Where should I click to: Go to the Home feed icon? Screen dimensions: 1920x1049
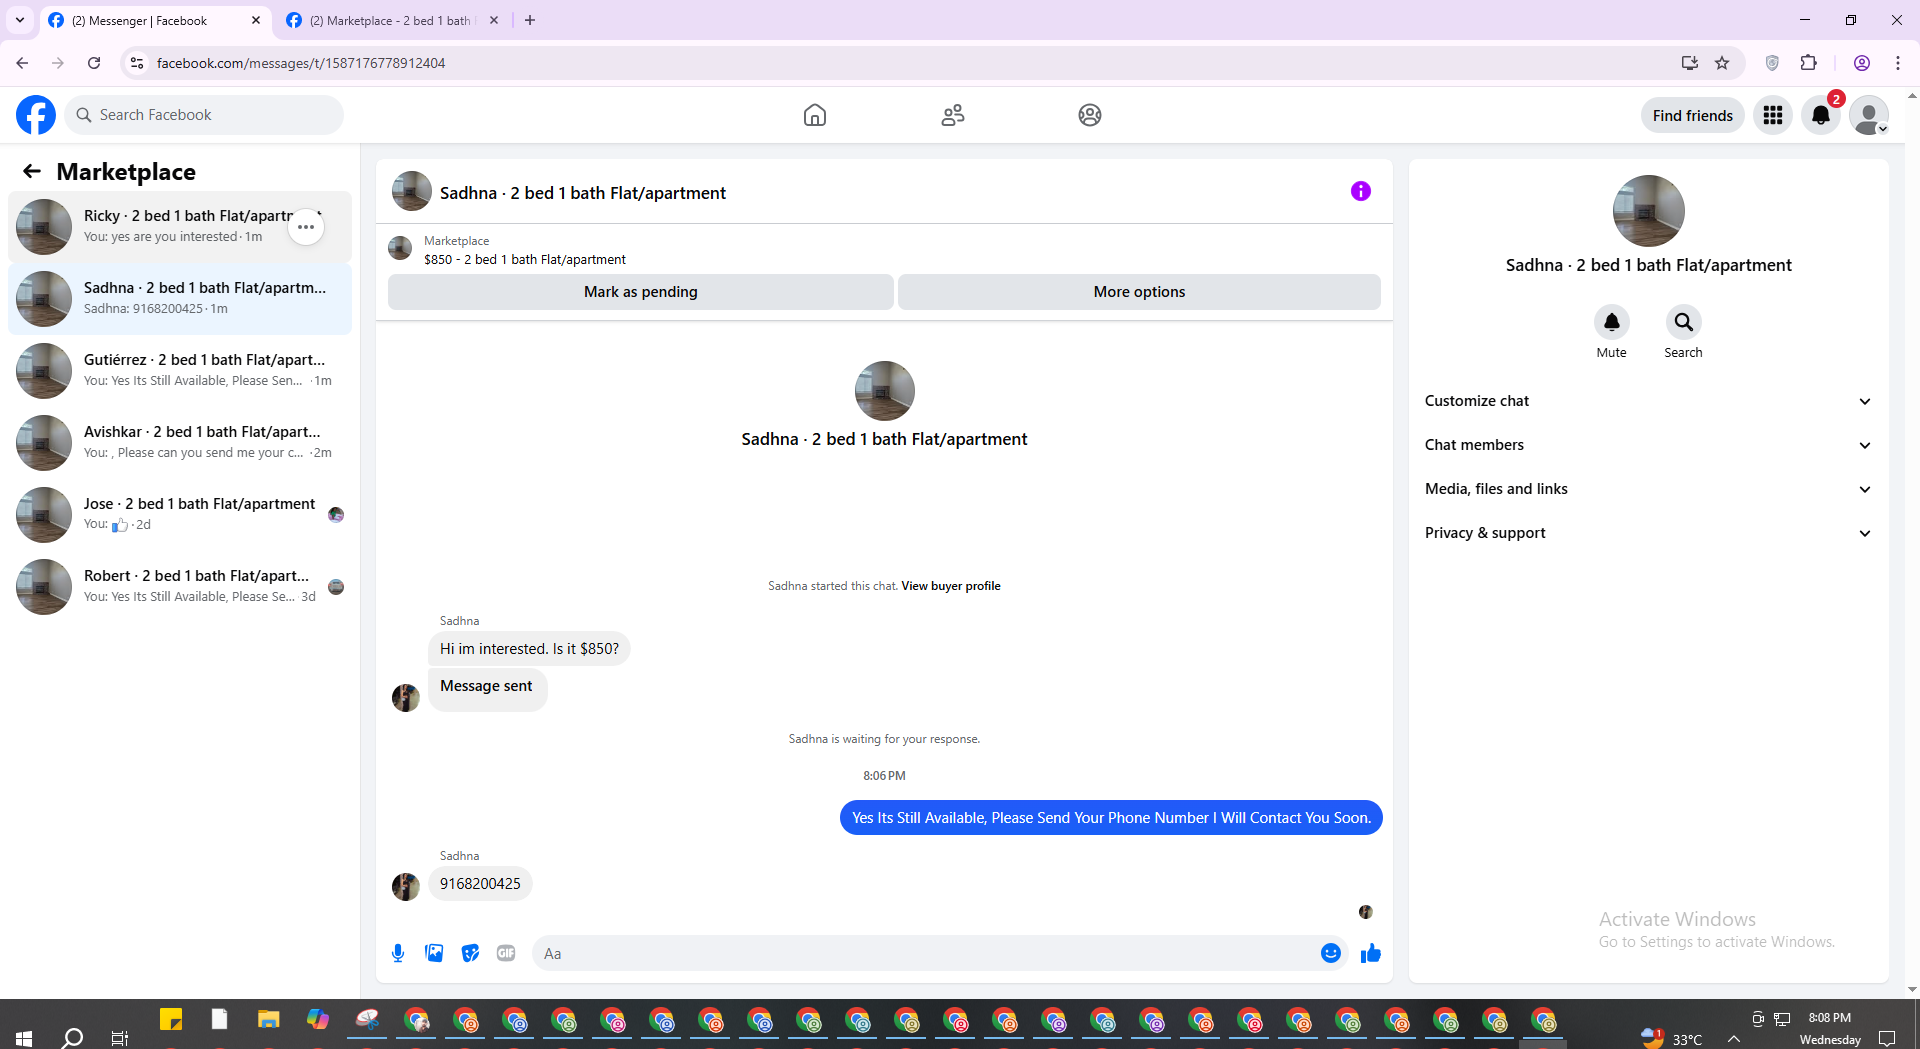pyautogui.click(x=815, y=115)
